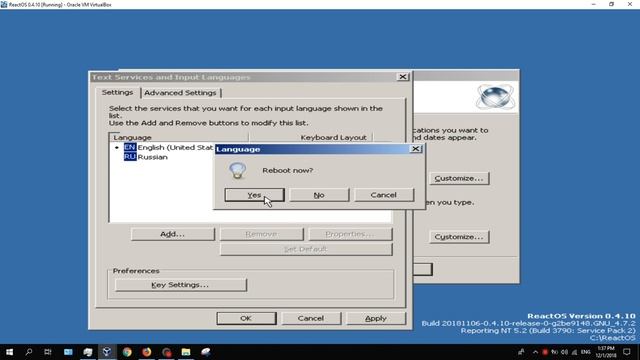The width and height of the screenshot is (640, 360).
Task: Open Key Settings... preferences
Action: coord(180,285)
